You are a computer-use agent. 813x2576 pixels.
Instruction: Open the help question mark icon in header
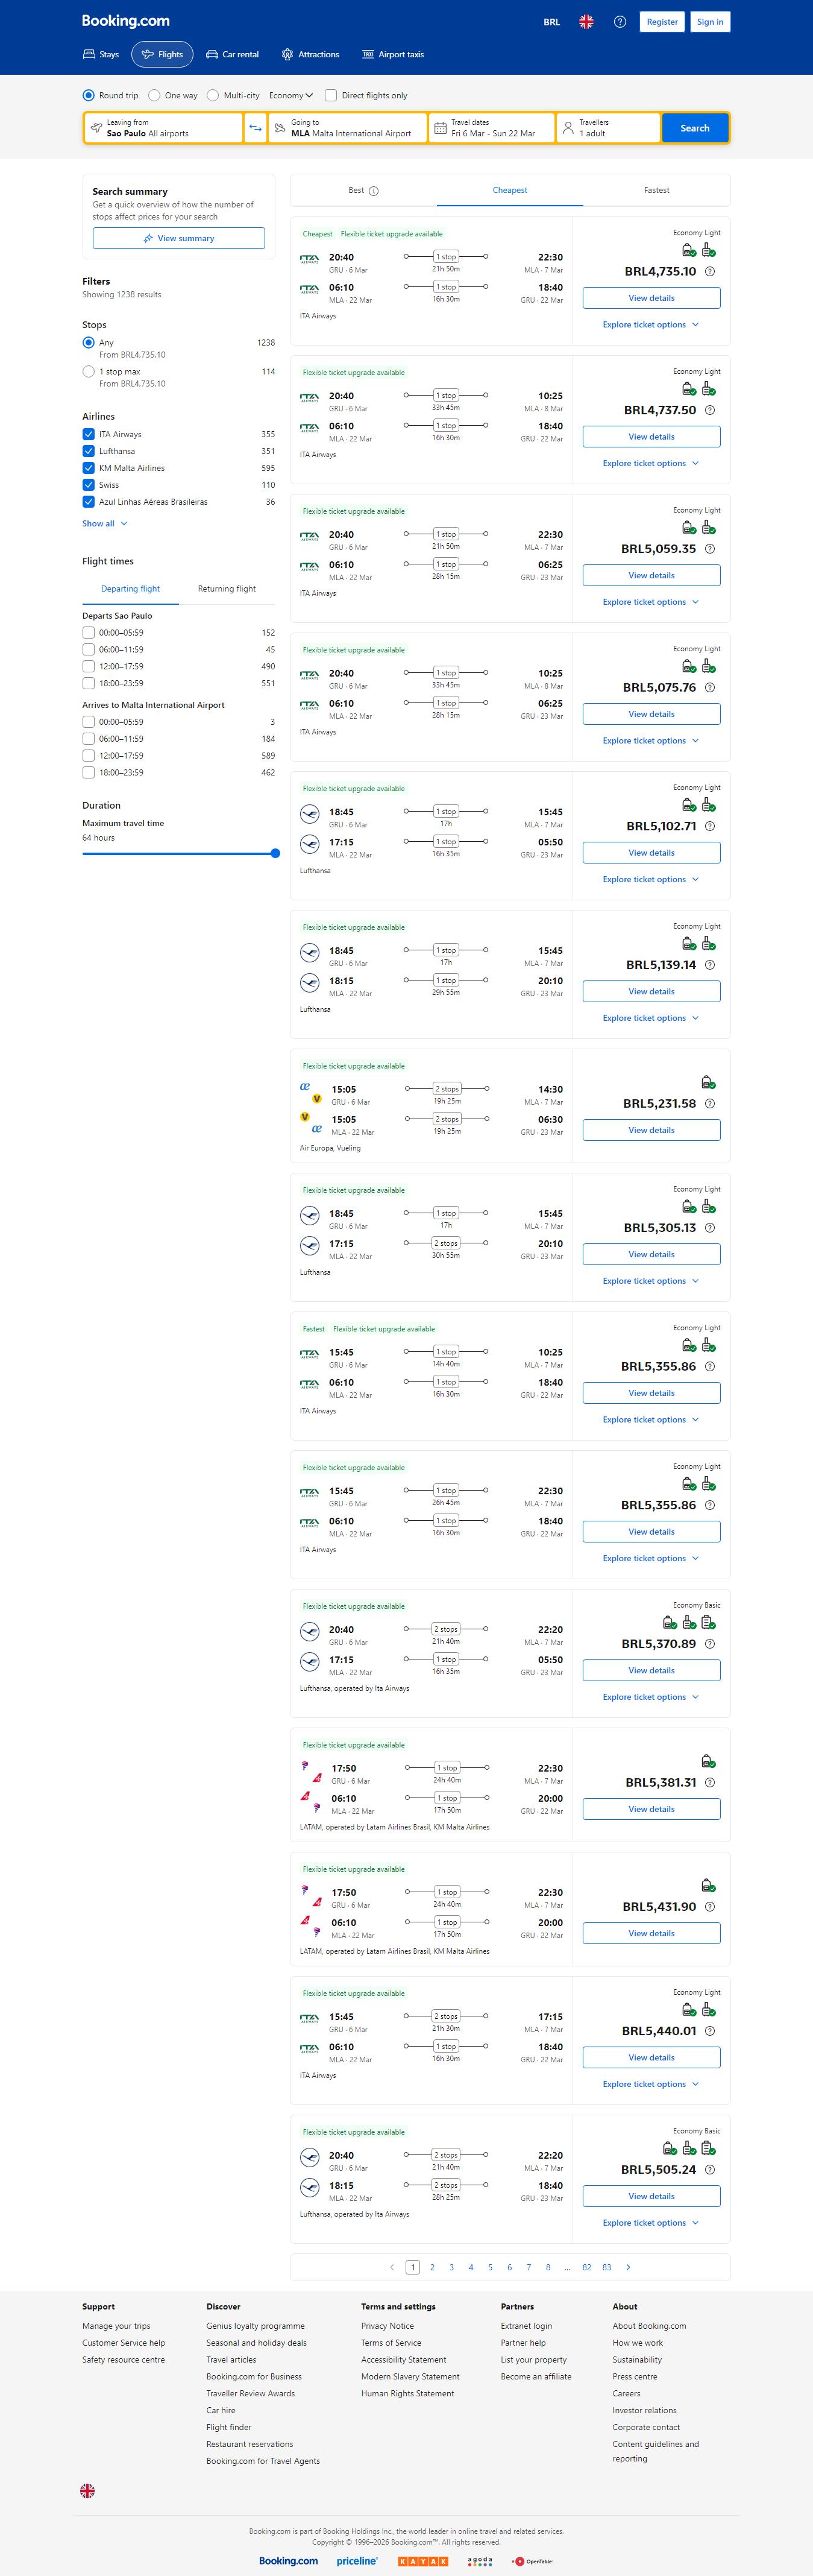pos(620,22)
